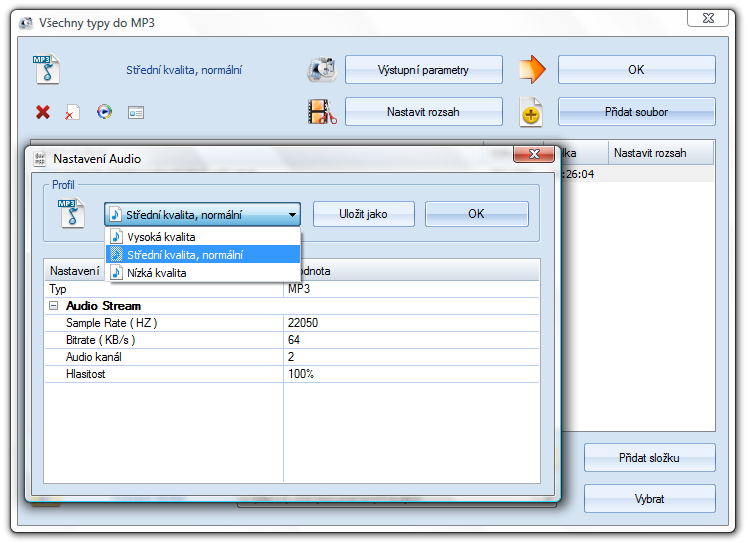Click the clear list page icon

(x=72, y=112)
